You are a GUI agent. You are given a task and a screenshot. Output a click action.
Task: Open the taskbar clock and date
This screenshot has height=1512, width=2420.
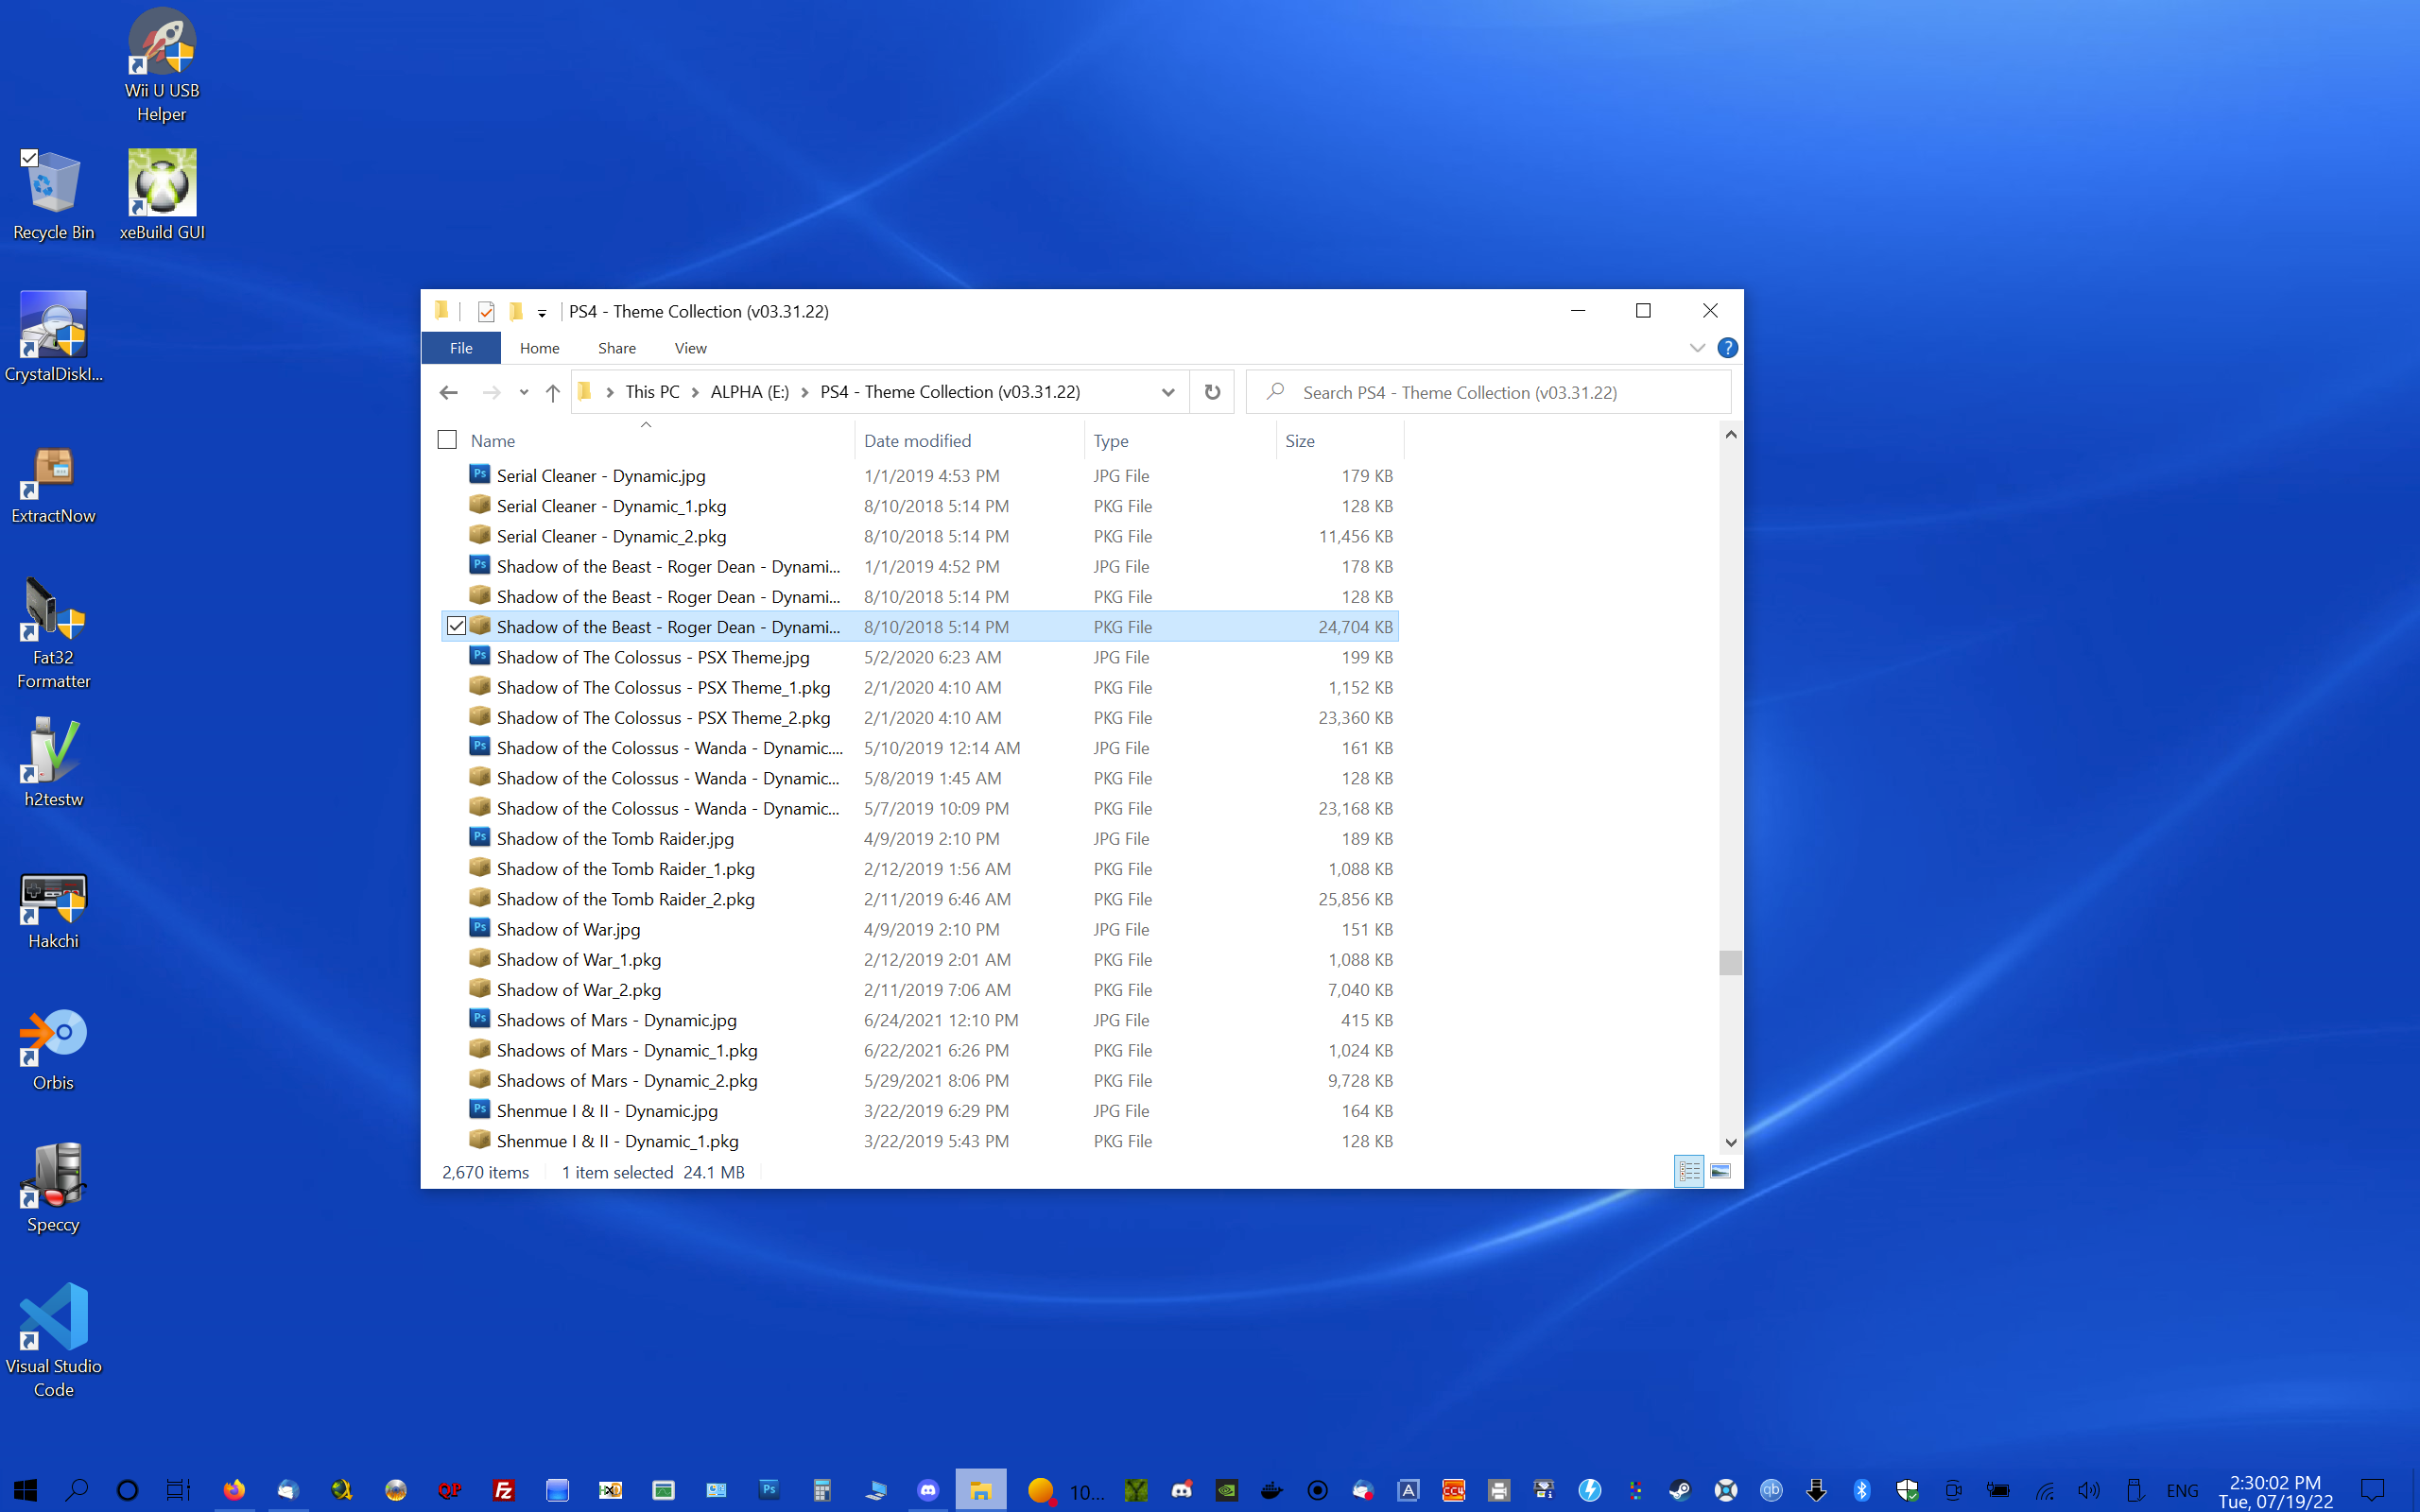point(2275,1491)
